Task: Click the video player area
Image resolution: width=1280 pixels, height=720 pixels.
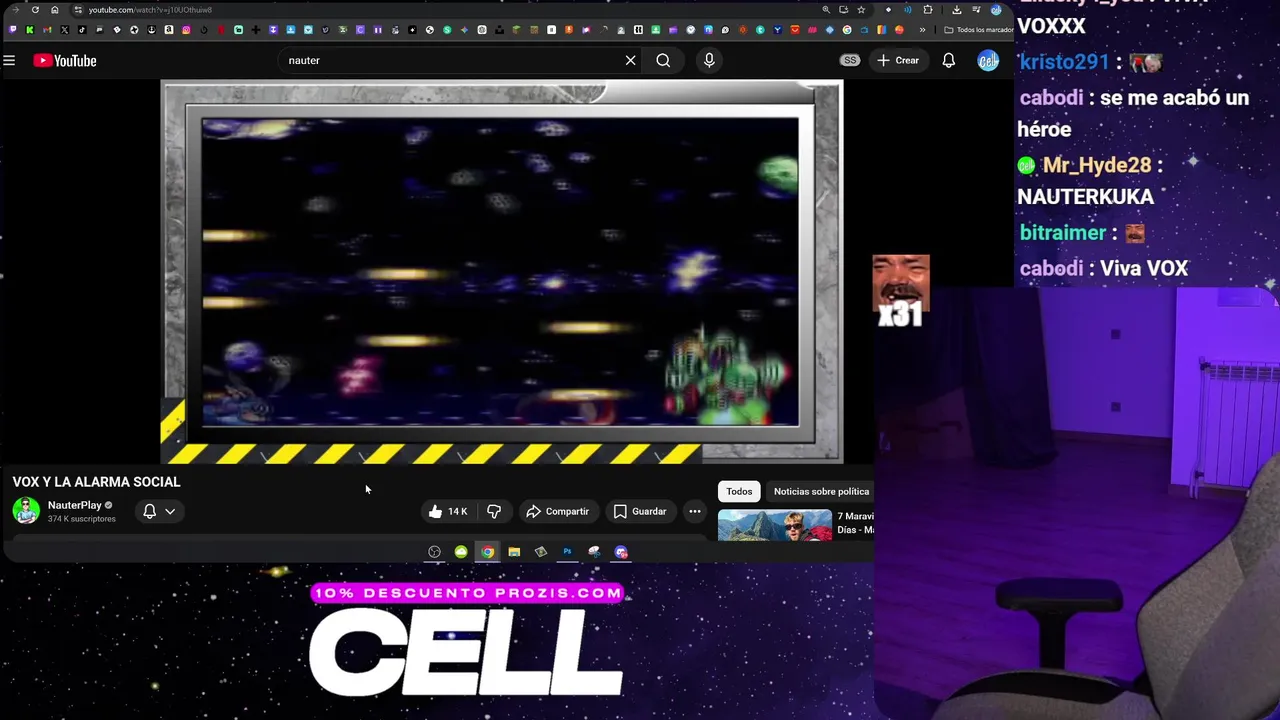Action: (x=502, y=273)
